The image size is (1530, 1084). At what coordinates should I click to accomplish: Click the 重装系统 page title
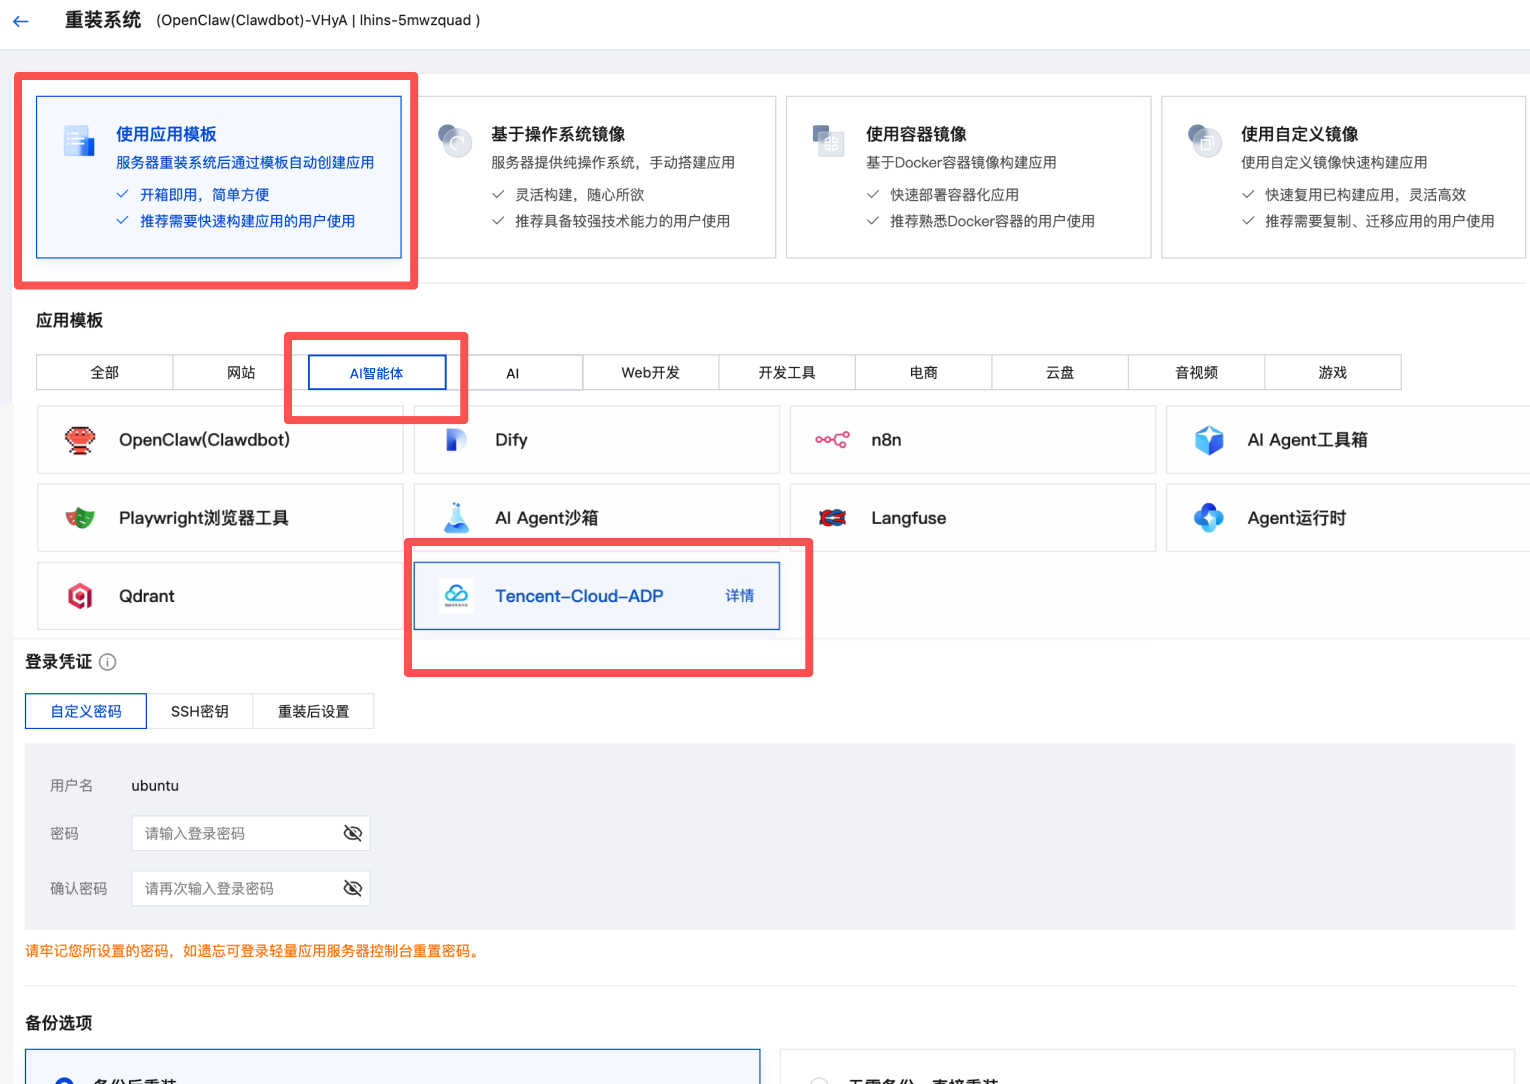(x=103, y=20)
